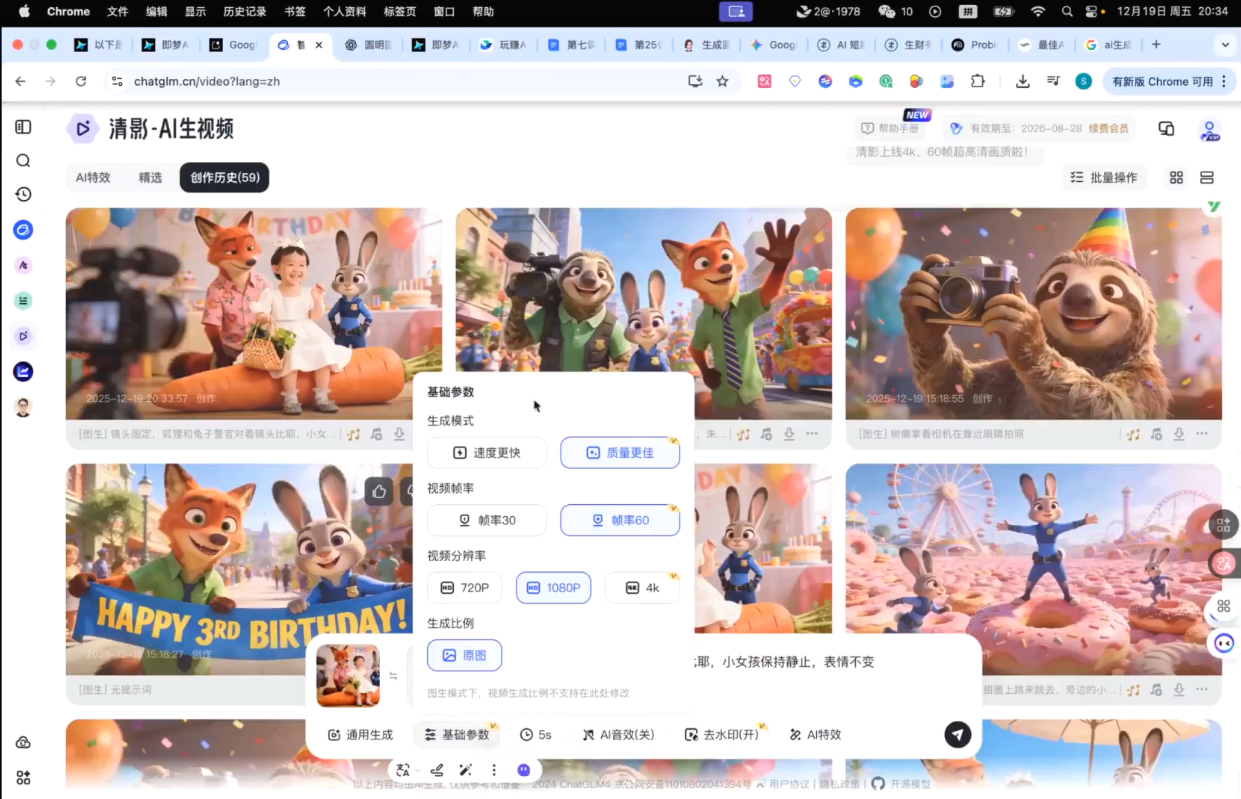Collapse the 基础参数 settings panel
The image size is (1241, 799).
[457, 735]
